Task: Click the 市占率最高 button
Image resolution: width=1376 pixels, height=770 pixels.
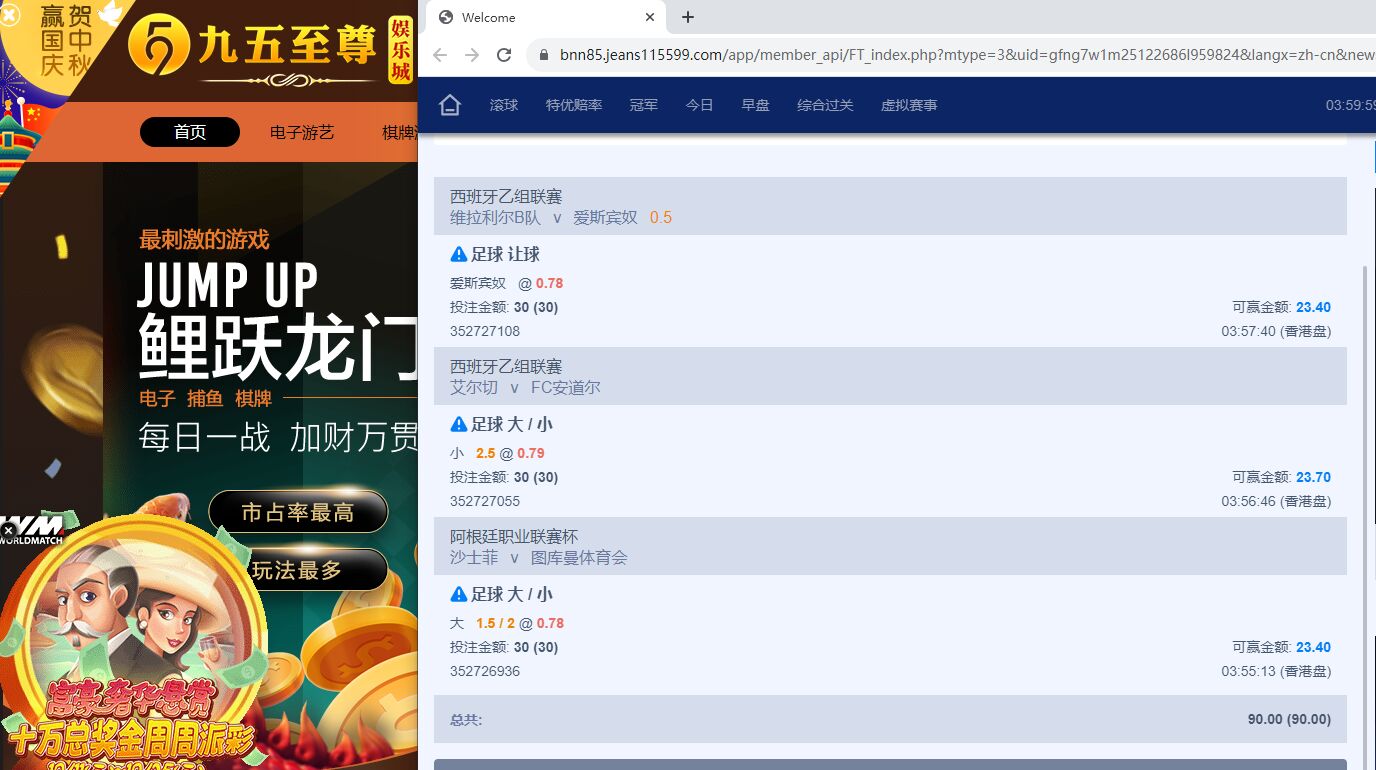Action: tap(298, 512)
